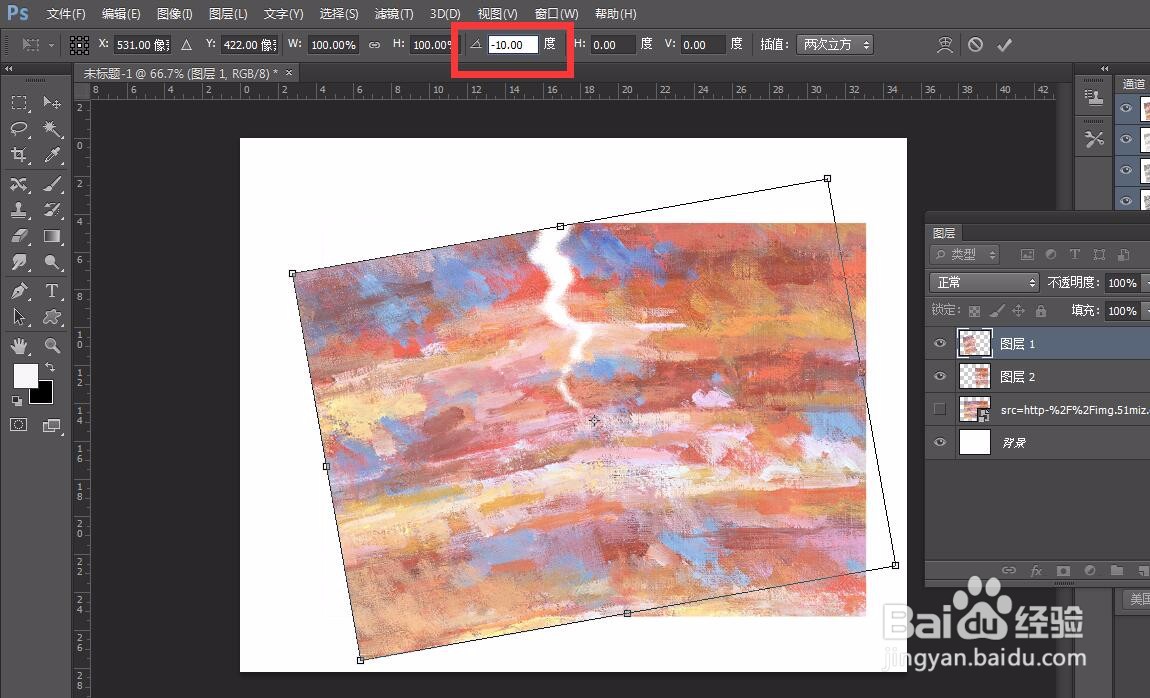The height and width of the screenshot is (698, 1150).
Task: Set background color swatch
Action: click(x=43, y=394)
